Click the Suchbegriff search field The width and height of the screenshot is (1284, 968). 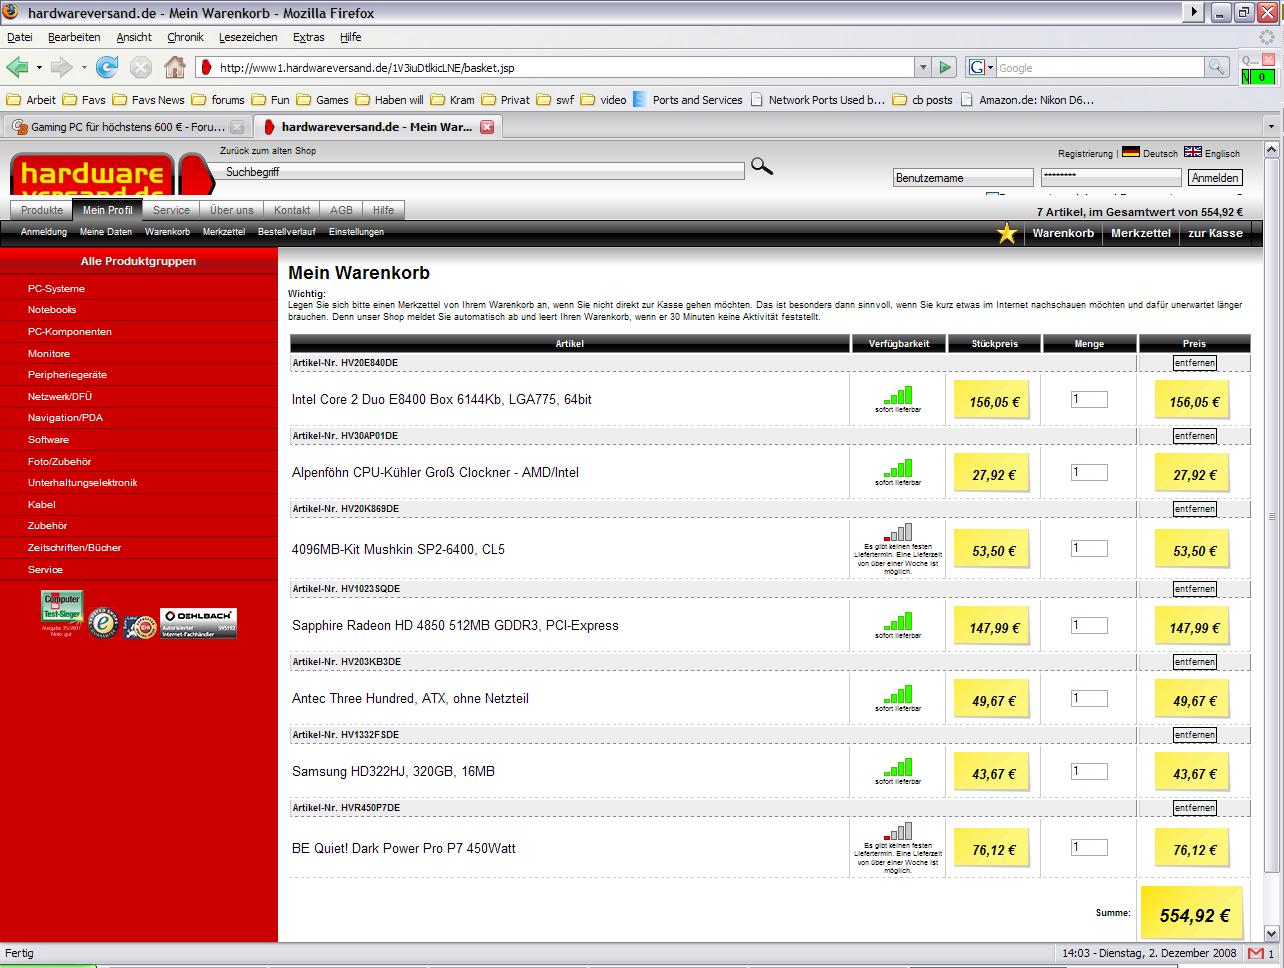click(x=482, y=172)
